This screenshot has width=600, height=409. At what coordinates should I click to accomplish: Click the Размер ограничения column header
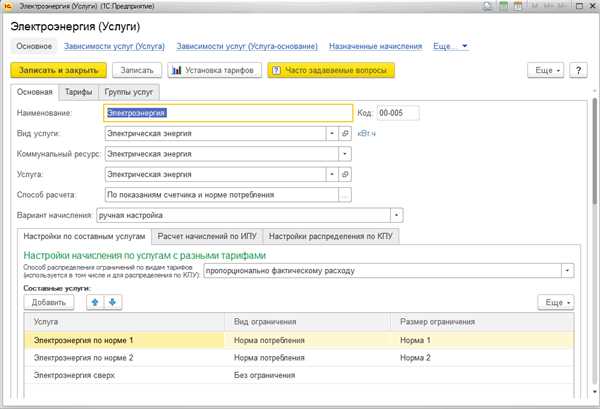click(x=482, y=322)
